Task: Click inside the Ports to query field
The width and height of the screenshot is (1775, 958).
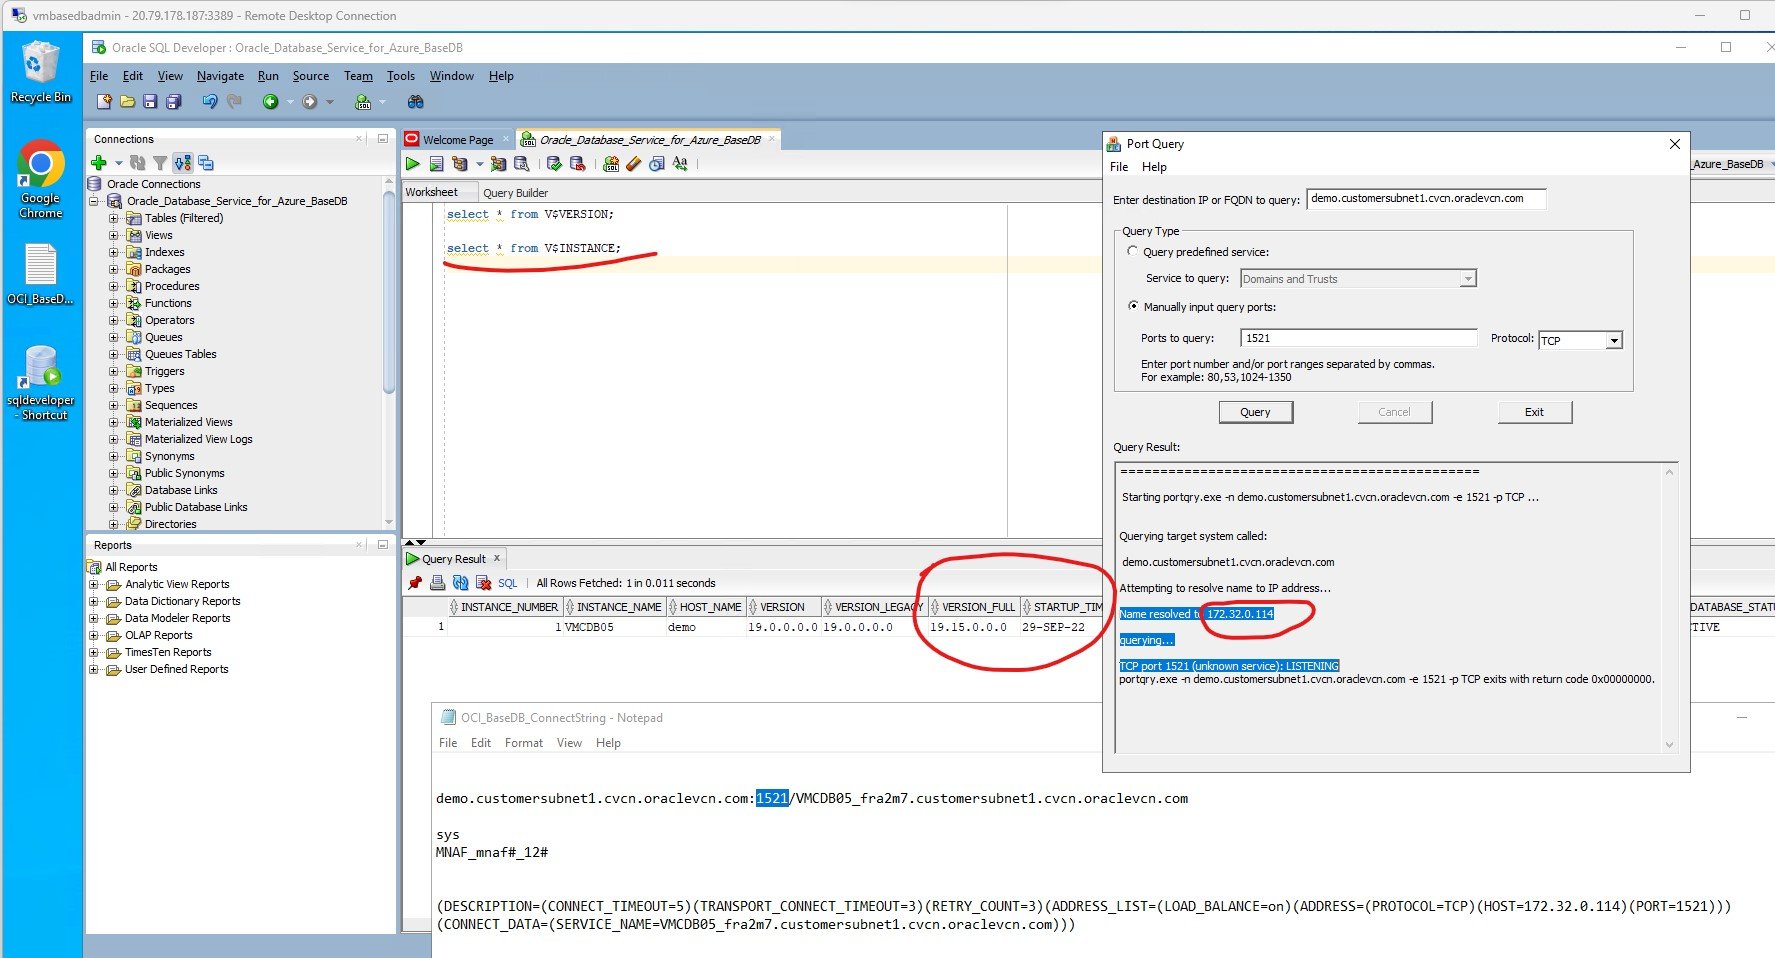Action: point(1357,338)
